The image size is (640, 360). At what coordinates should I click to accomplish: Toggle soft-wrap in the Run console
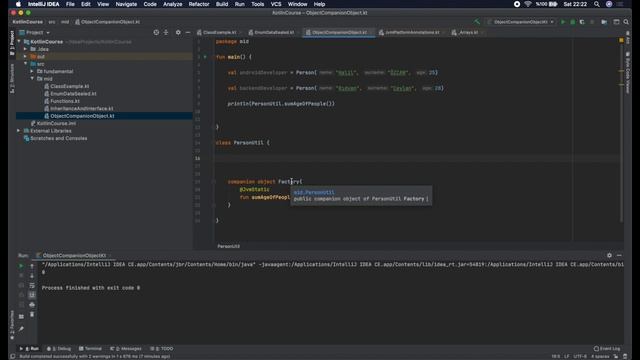pyautogui.click(x=32, y=285)
